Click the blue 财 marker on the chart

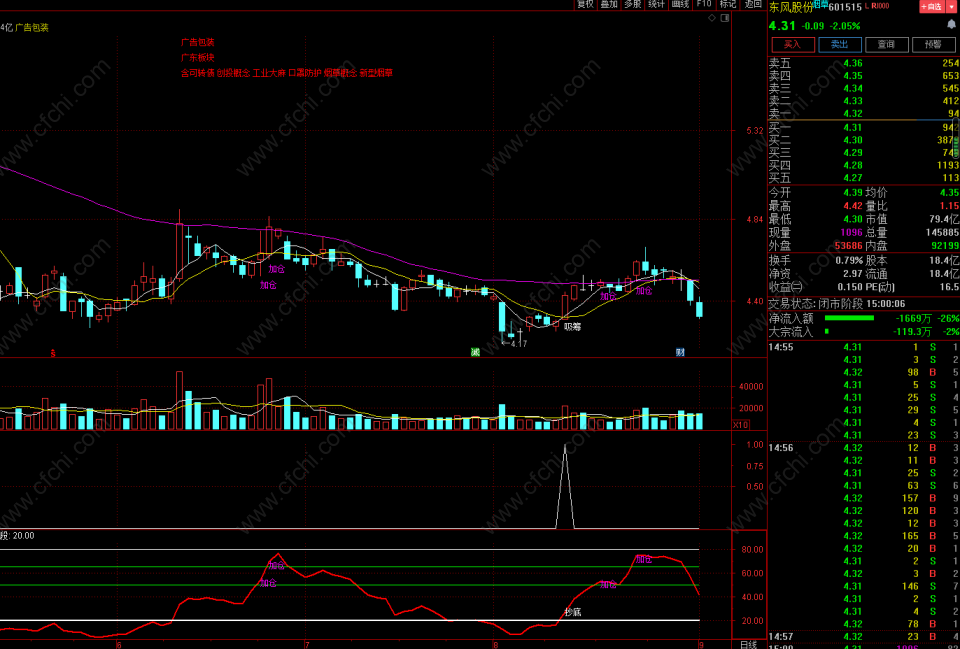coord(680,351)
